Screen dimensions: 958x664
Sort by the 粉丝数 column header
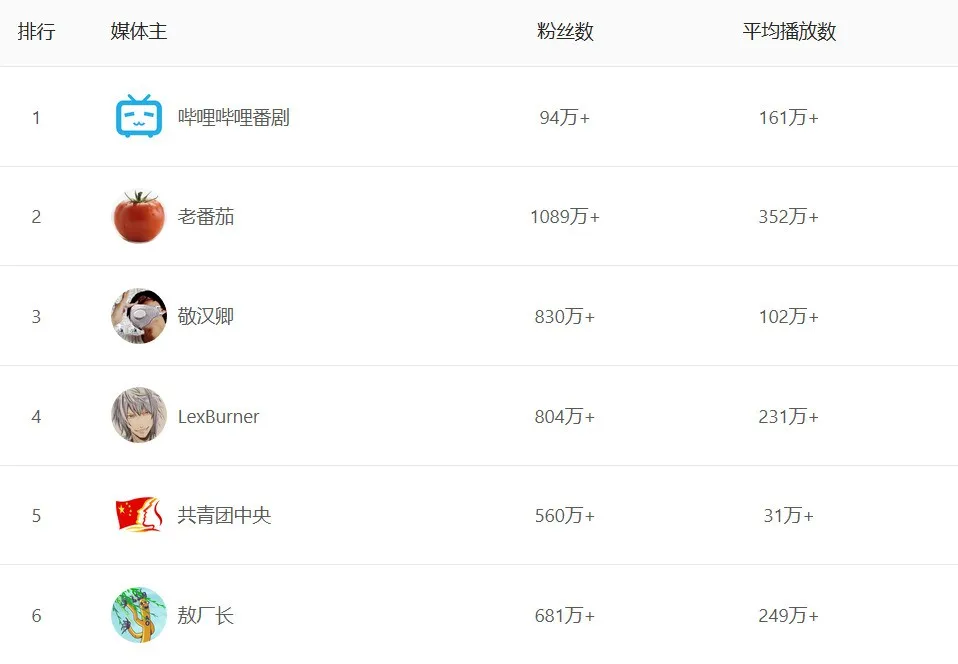coord(565,32)
